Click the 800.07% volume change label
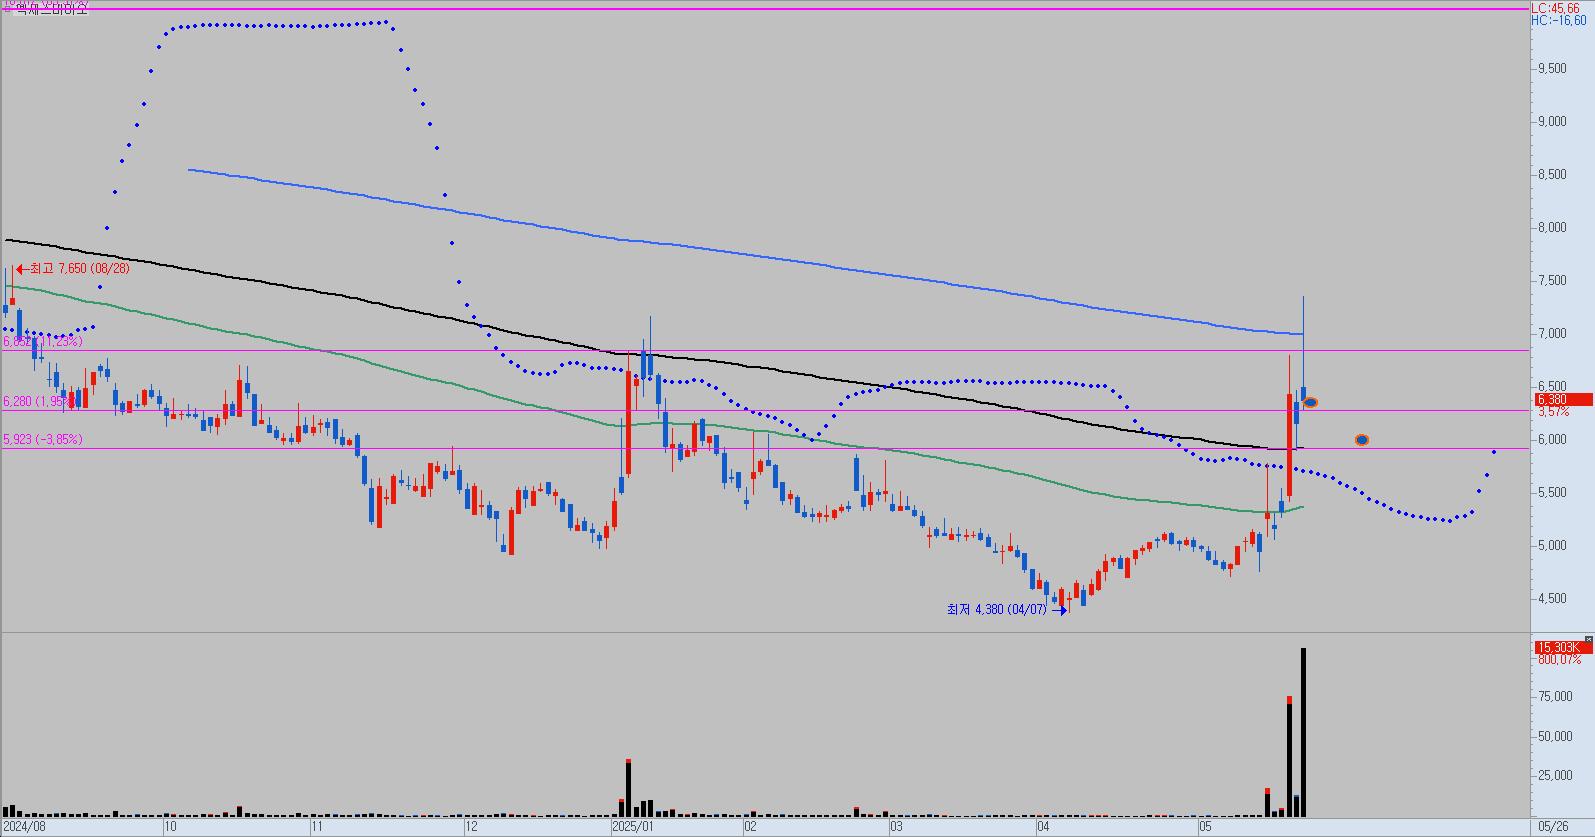1595x837 pixels. [1560, 660]
